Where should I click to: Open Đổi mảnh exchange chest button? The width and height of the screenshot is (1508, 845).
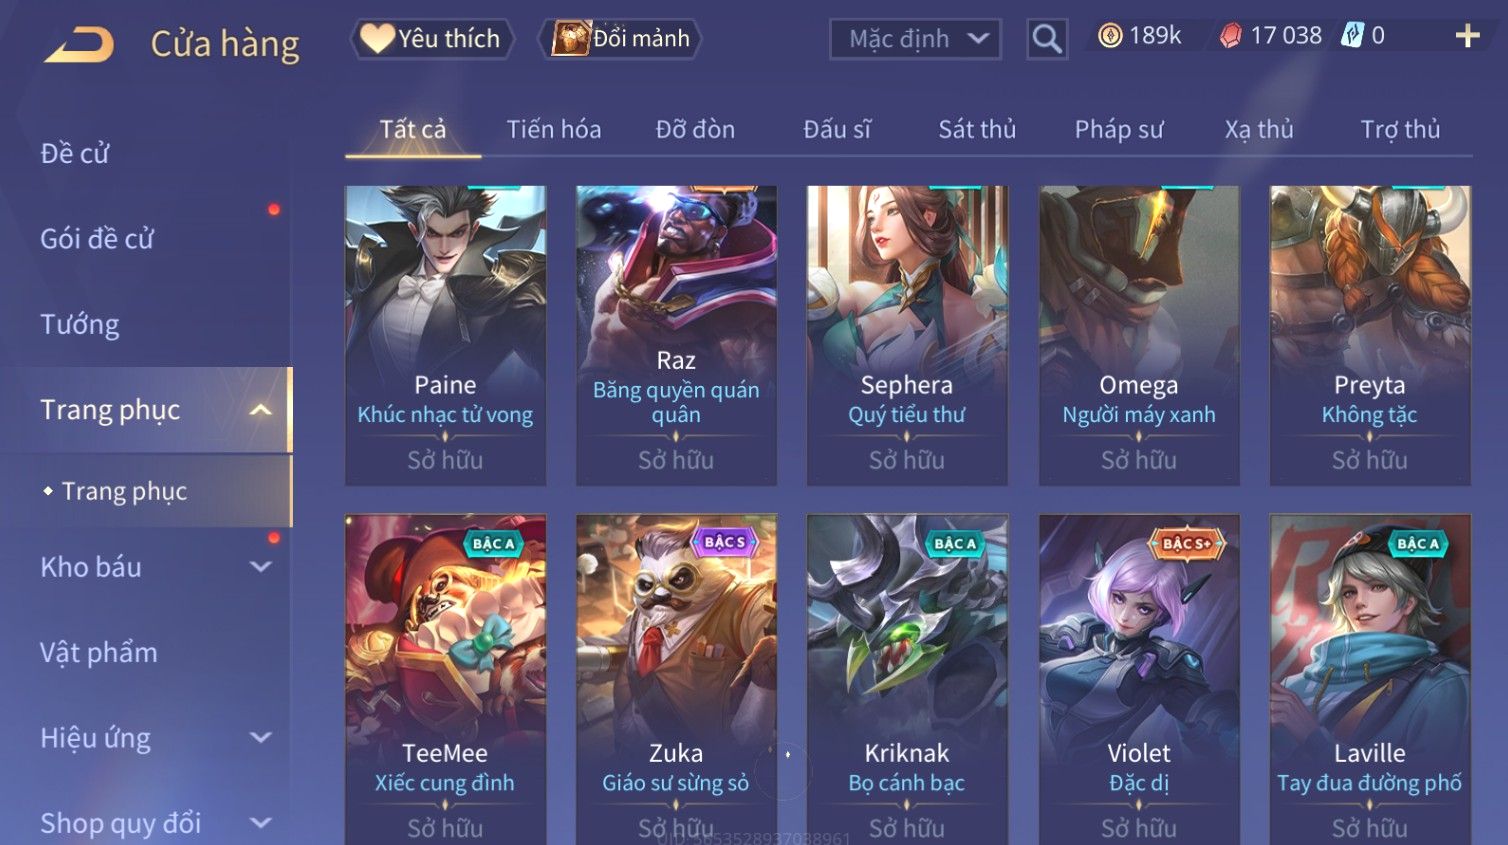pos(620,39)
